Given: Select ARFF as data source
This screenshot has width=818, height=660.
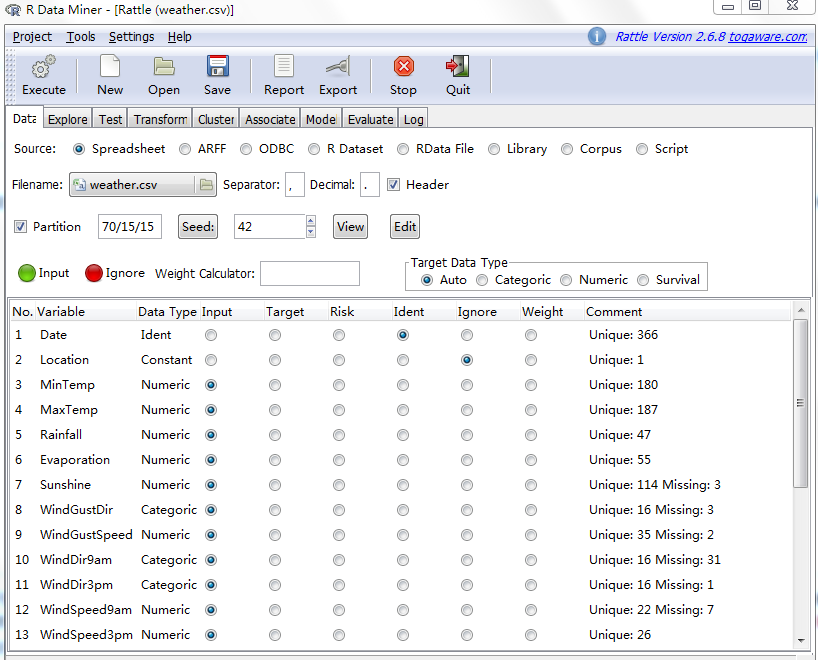Looking at the screenshot, I should tap(185, 149).
